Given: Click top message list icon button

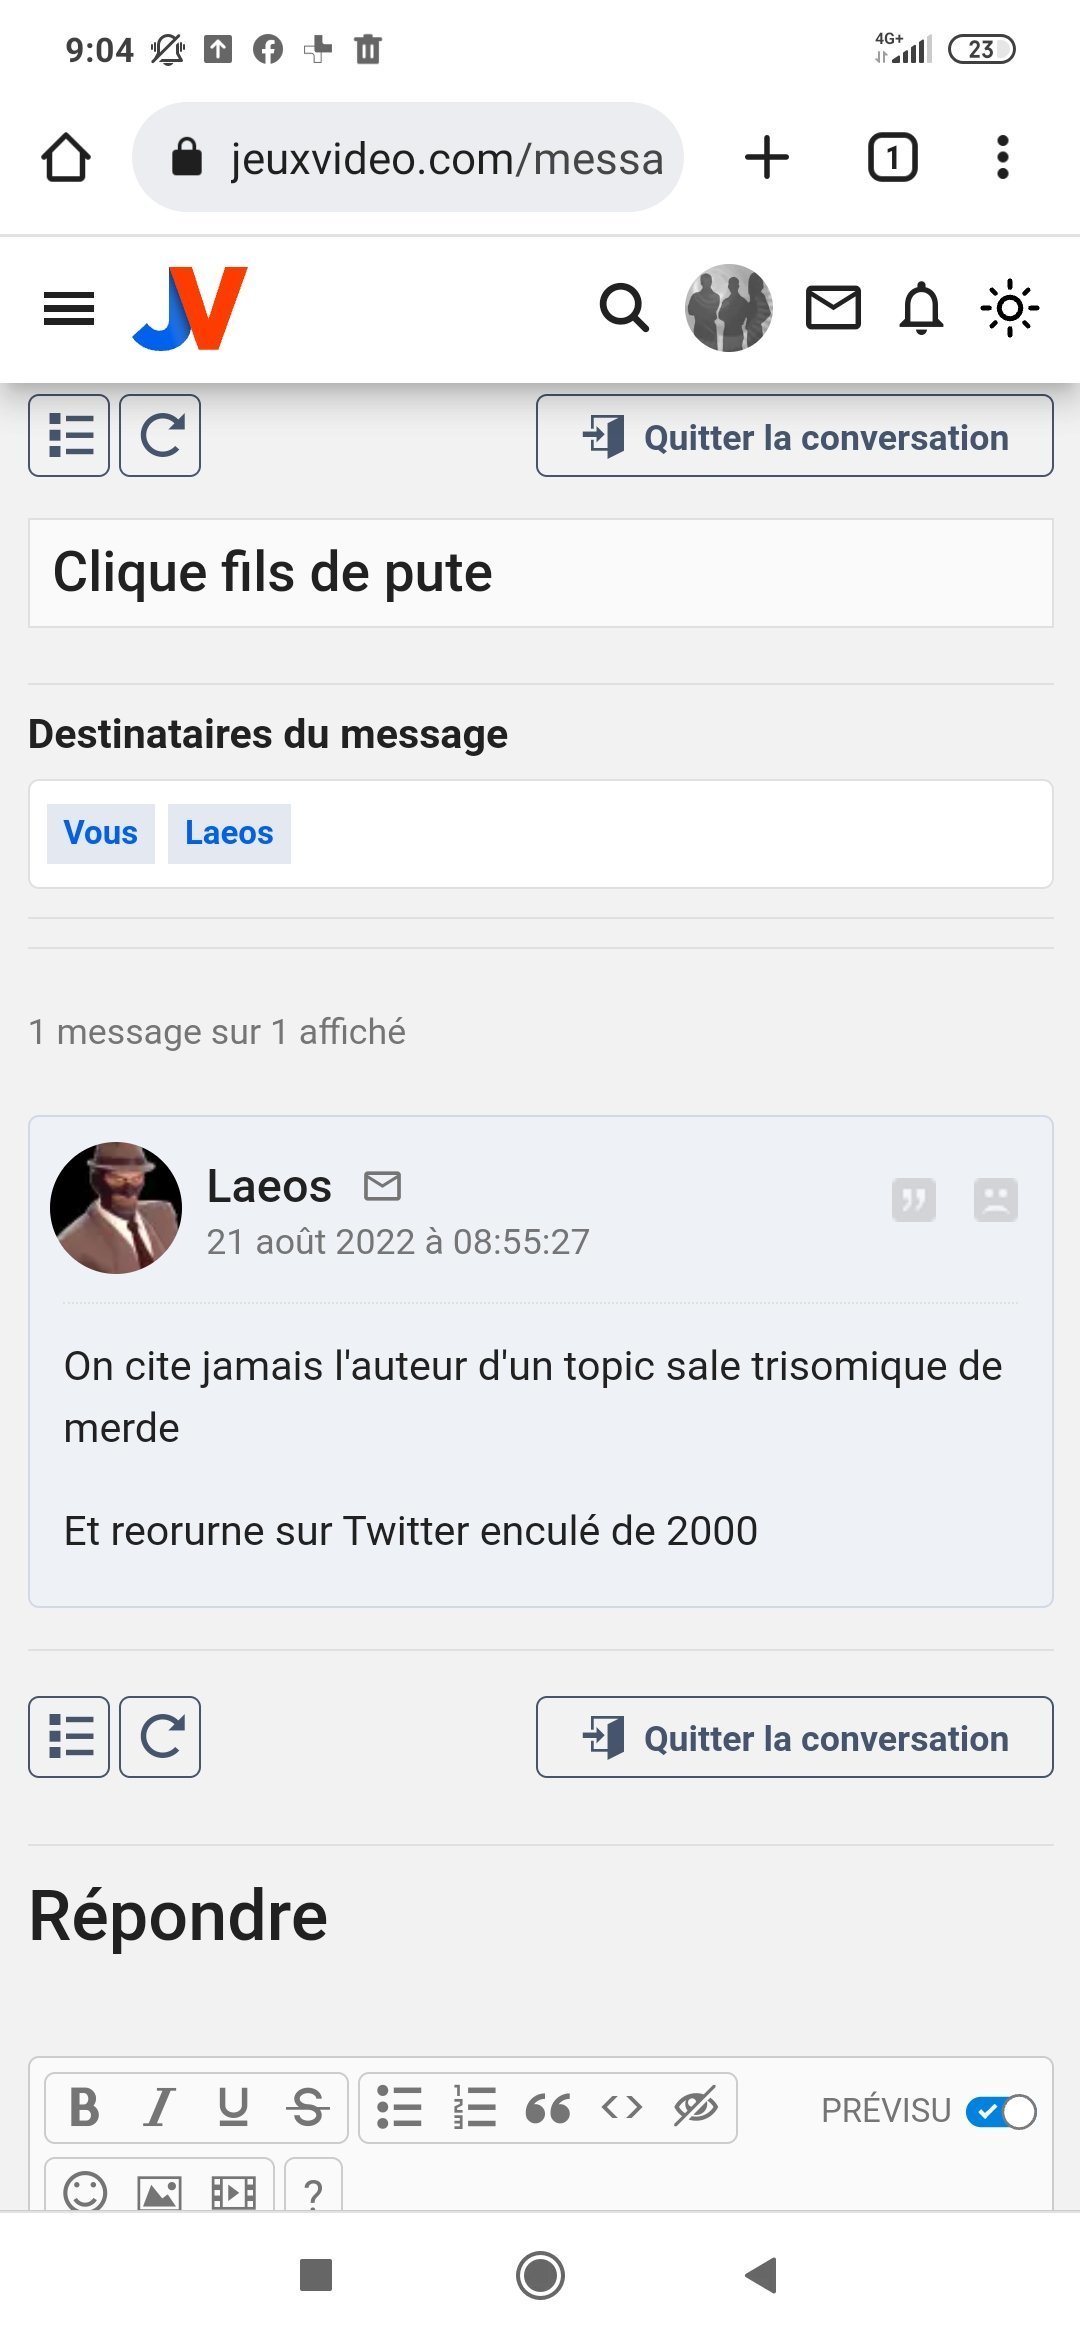Looking at the screenshot, I should 69,436.
